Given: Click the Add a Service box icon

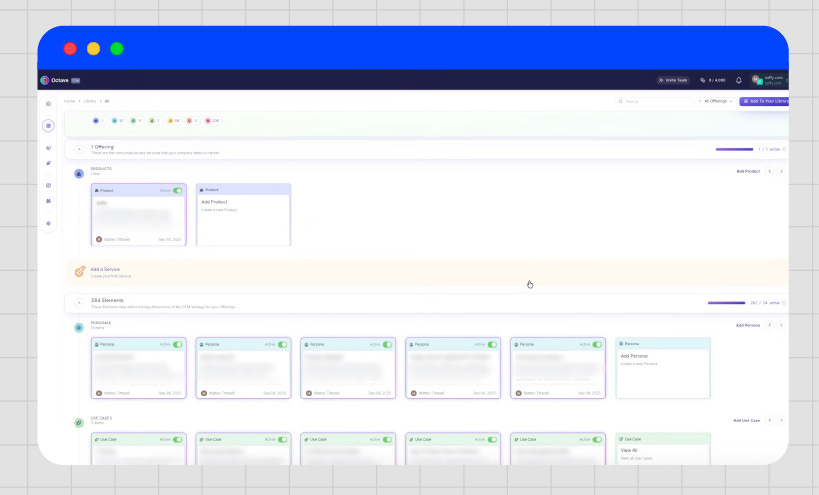Looking at the screenshot, I should point(80,272).
